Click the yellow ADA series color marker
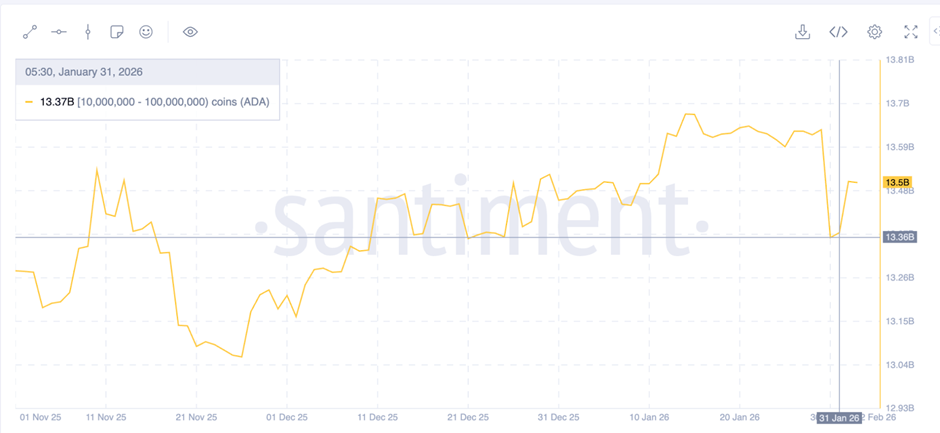 [29, 102]
